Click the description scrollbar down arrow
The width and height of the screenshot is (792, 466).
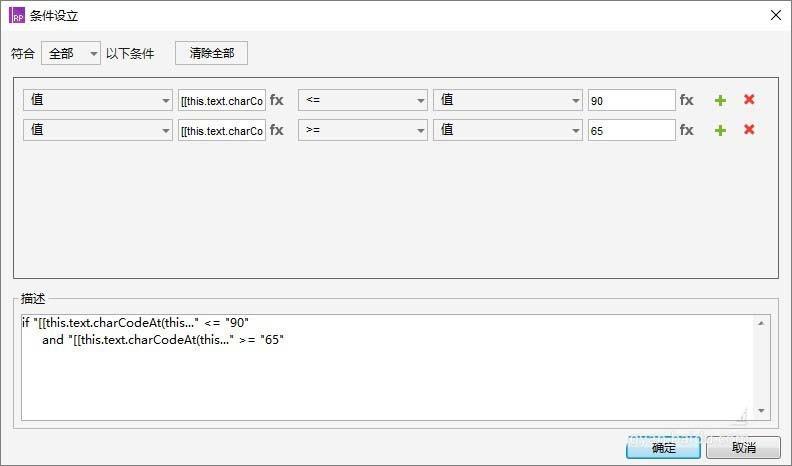(x=761, y=411)
